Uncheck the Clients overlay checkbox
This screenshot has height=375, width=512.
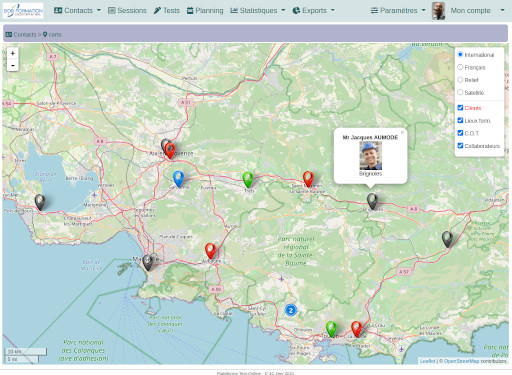460,108
